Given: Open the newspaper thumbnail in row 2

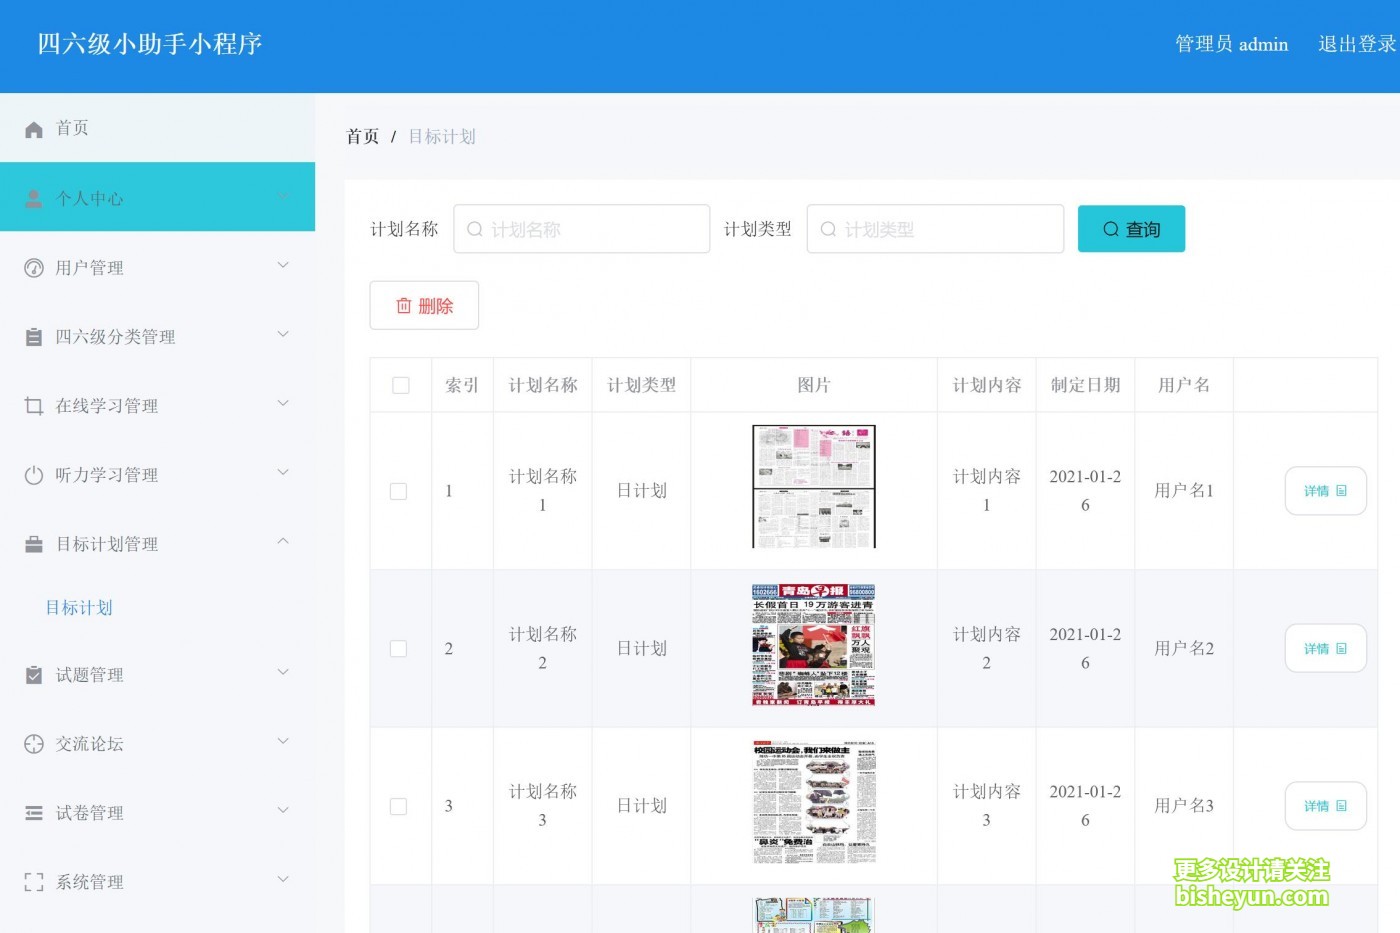Looking at the screenshot, I should coord(813,645).
